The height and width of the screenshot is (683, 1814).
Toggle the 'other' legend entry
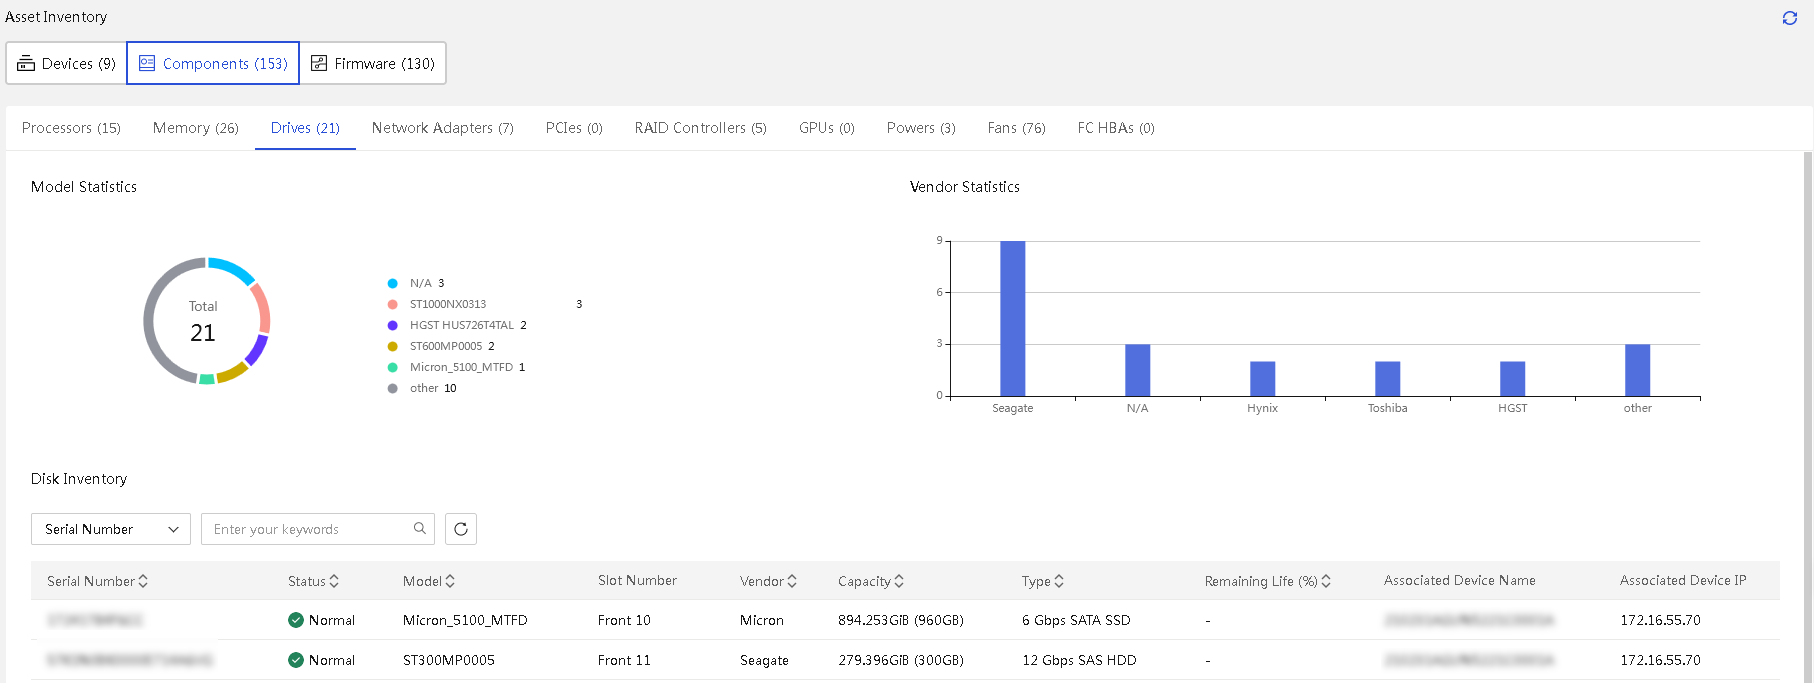pos(422,388)
